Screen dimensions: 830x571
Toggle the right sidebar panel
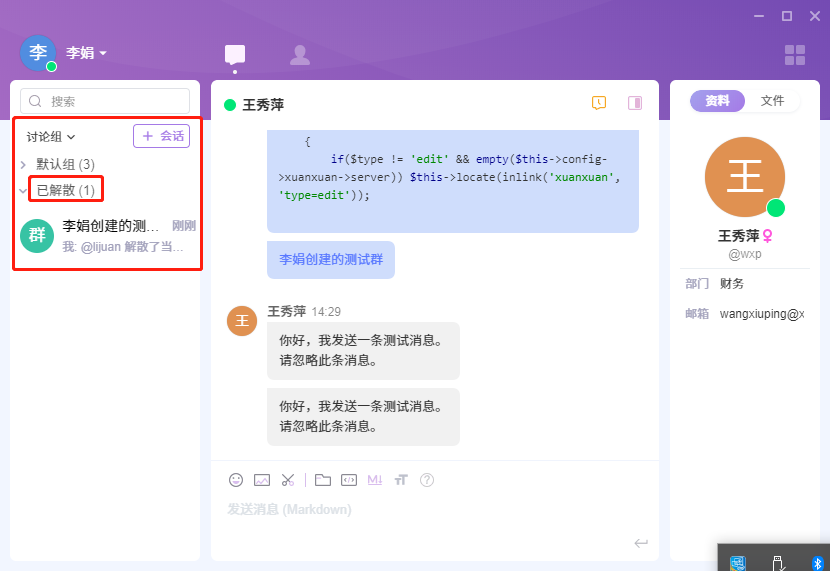[635, 103]
